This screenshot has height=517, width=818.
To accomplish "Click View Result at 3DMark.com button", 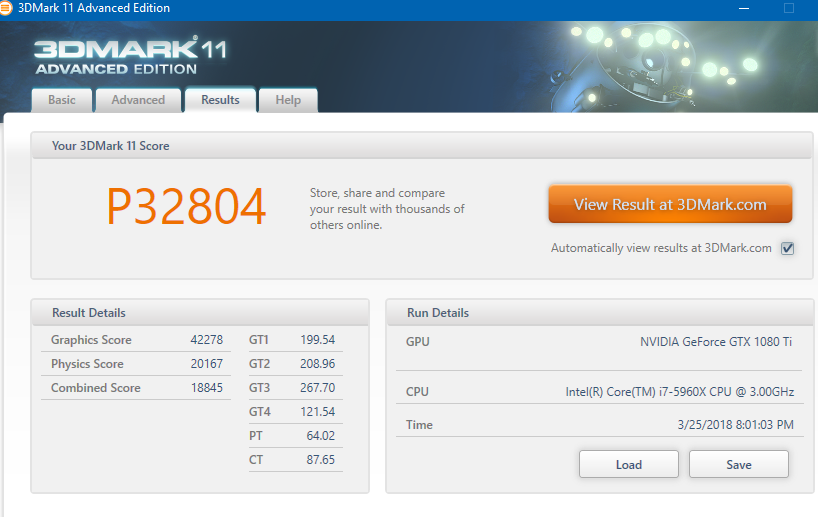I will (670, 204).
